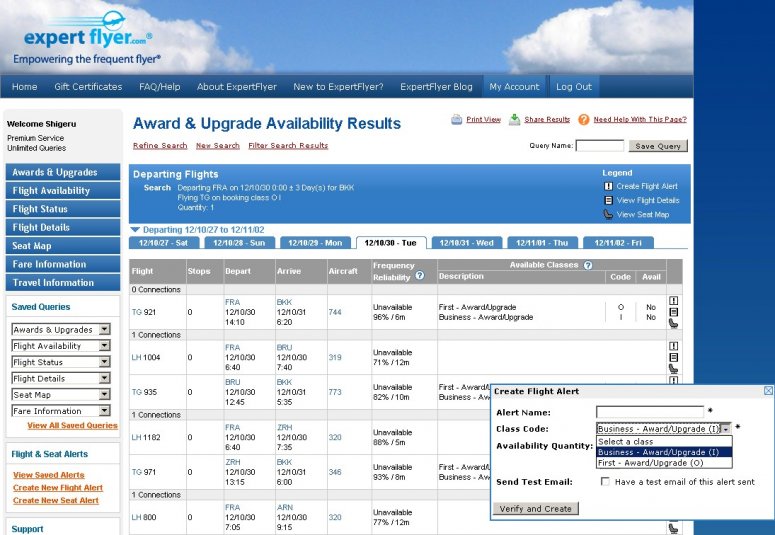The width and height of the screenshot is (775, 535).
Task: Click the Refine Search link
Action: [x=160, y=145]
